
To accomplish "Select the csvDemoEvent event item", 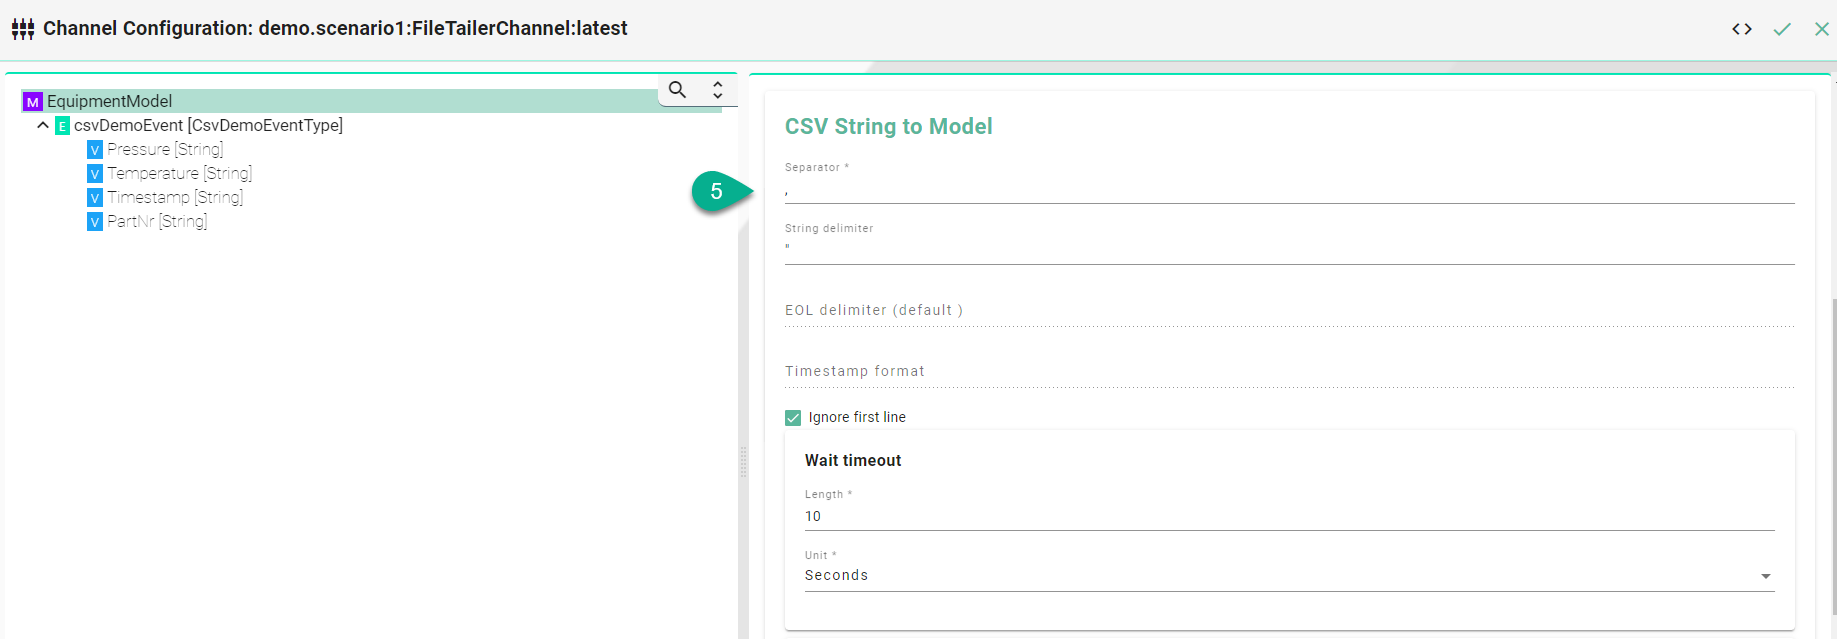I will (x=207, y=125).
